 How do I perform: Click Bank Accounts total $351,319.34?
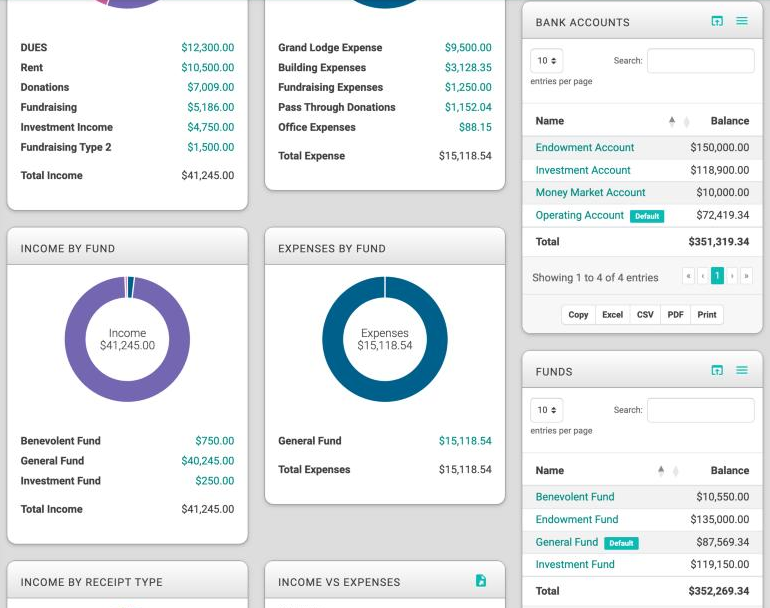pos(718,242)
